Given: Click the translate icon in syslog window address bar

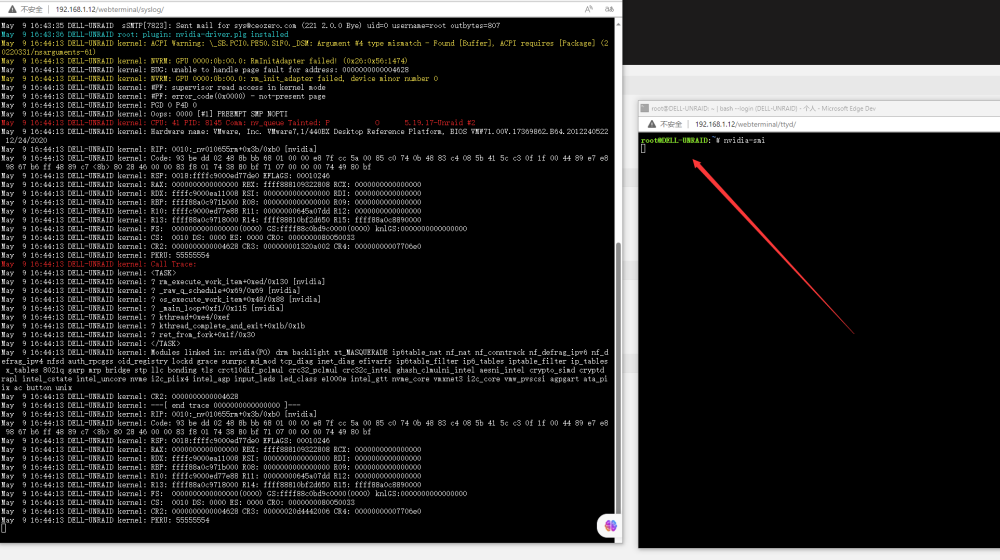Looking at the screenshot, I should (x=610, y=9).
